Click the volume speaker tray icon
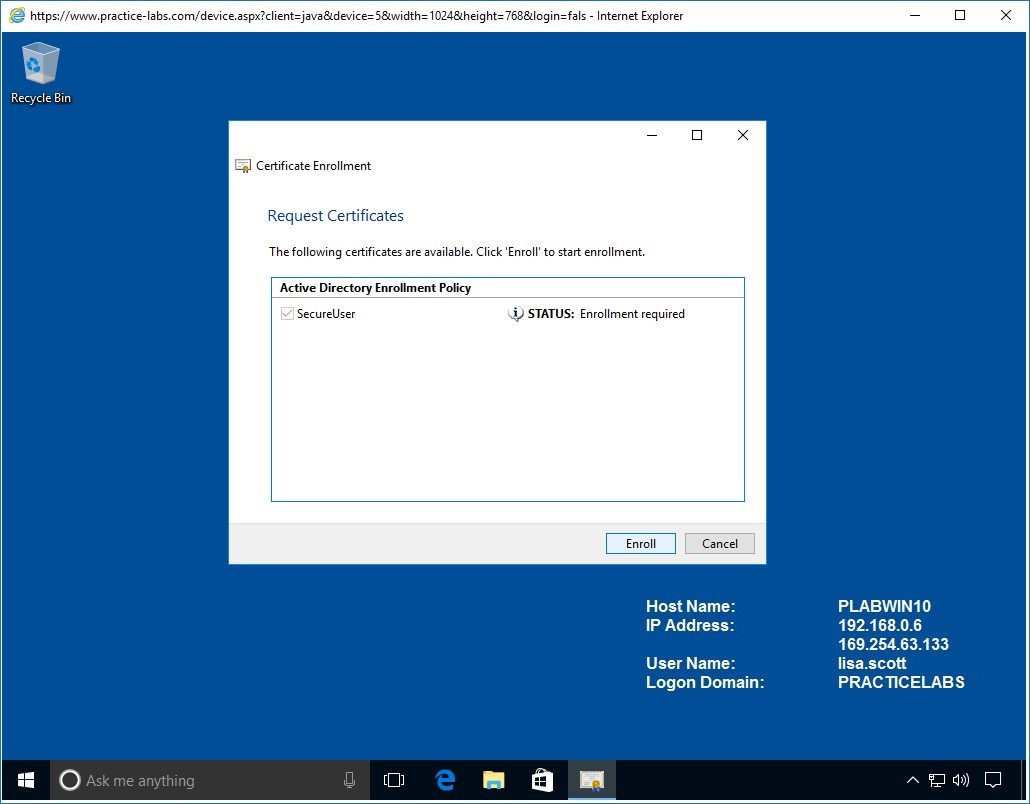Screen dimensions: 1030x804 tap(960, 780)
